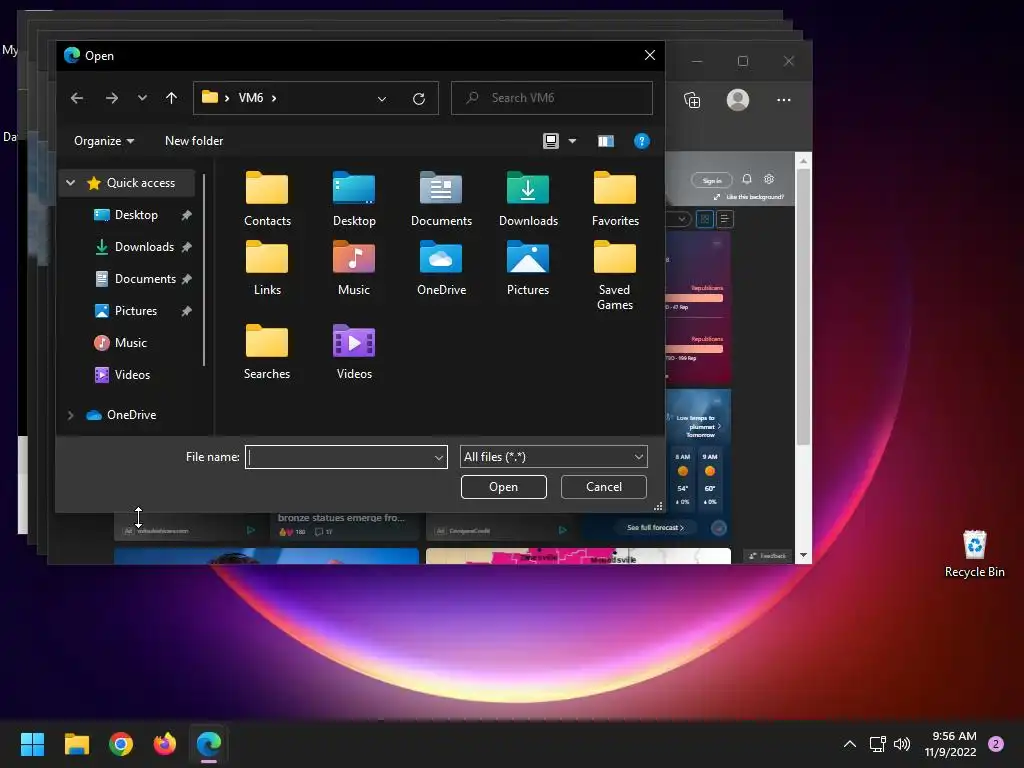Go back using the Back arrow
The width and height of the screenshot is (1024, 768).
pyautogui.click(x=77, y=98)
